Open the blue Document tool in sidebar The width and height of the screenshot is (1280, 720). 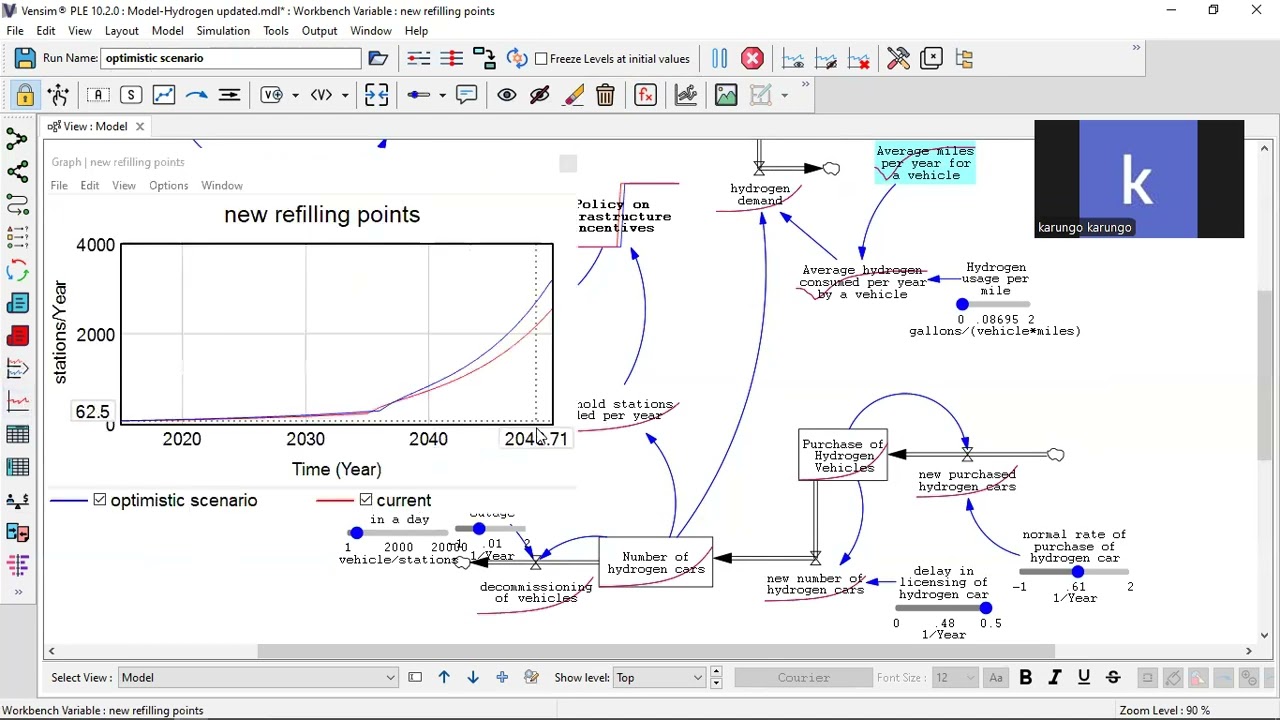click(x=17, y=303)
